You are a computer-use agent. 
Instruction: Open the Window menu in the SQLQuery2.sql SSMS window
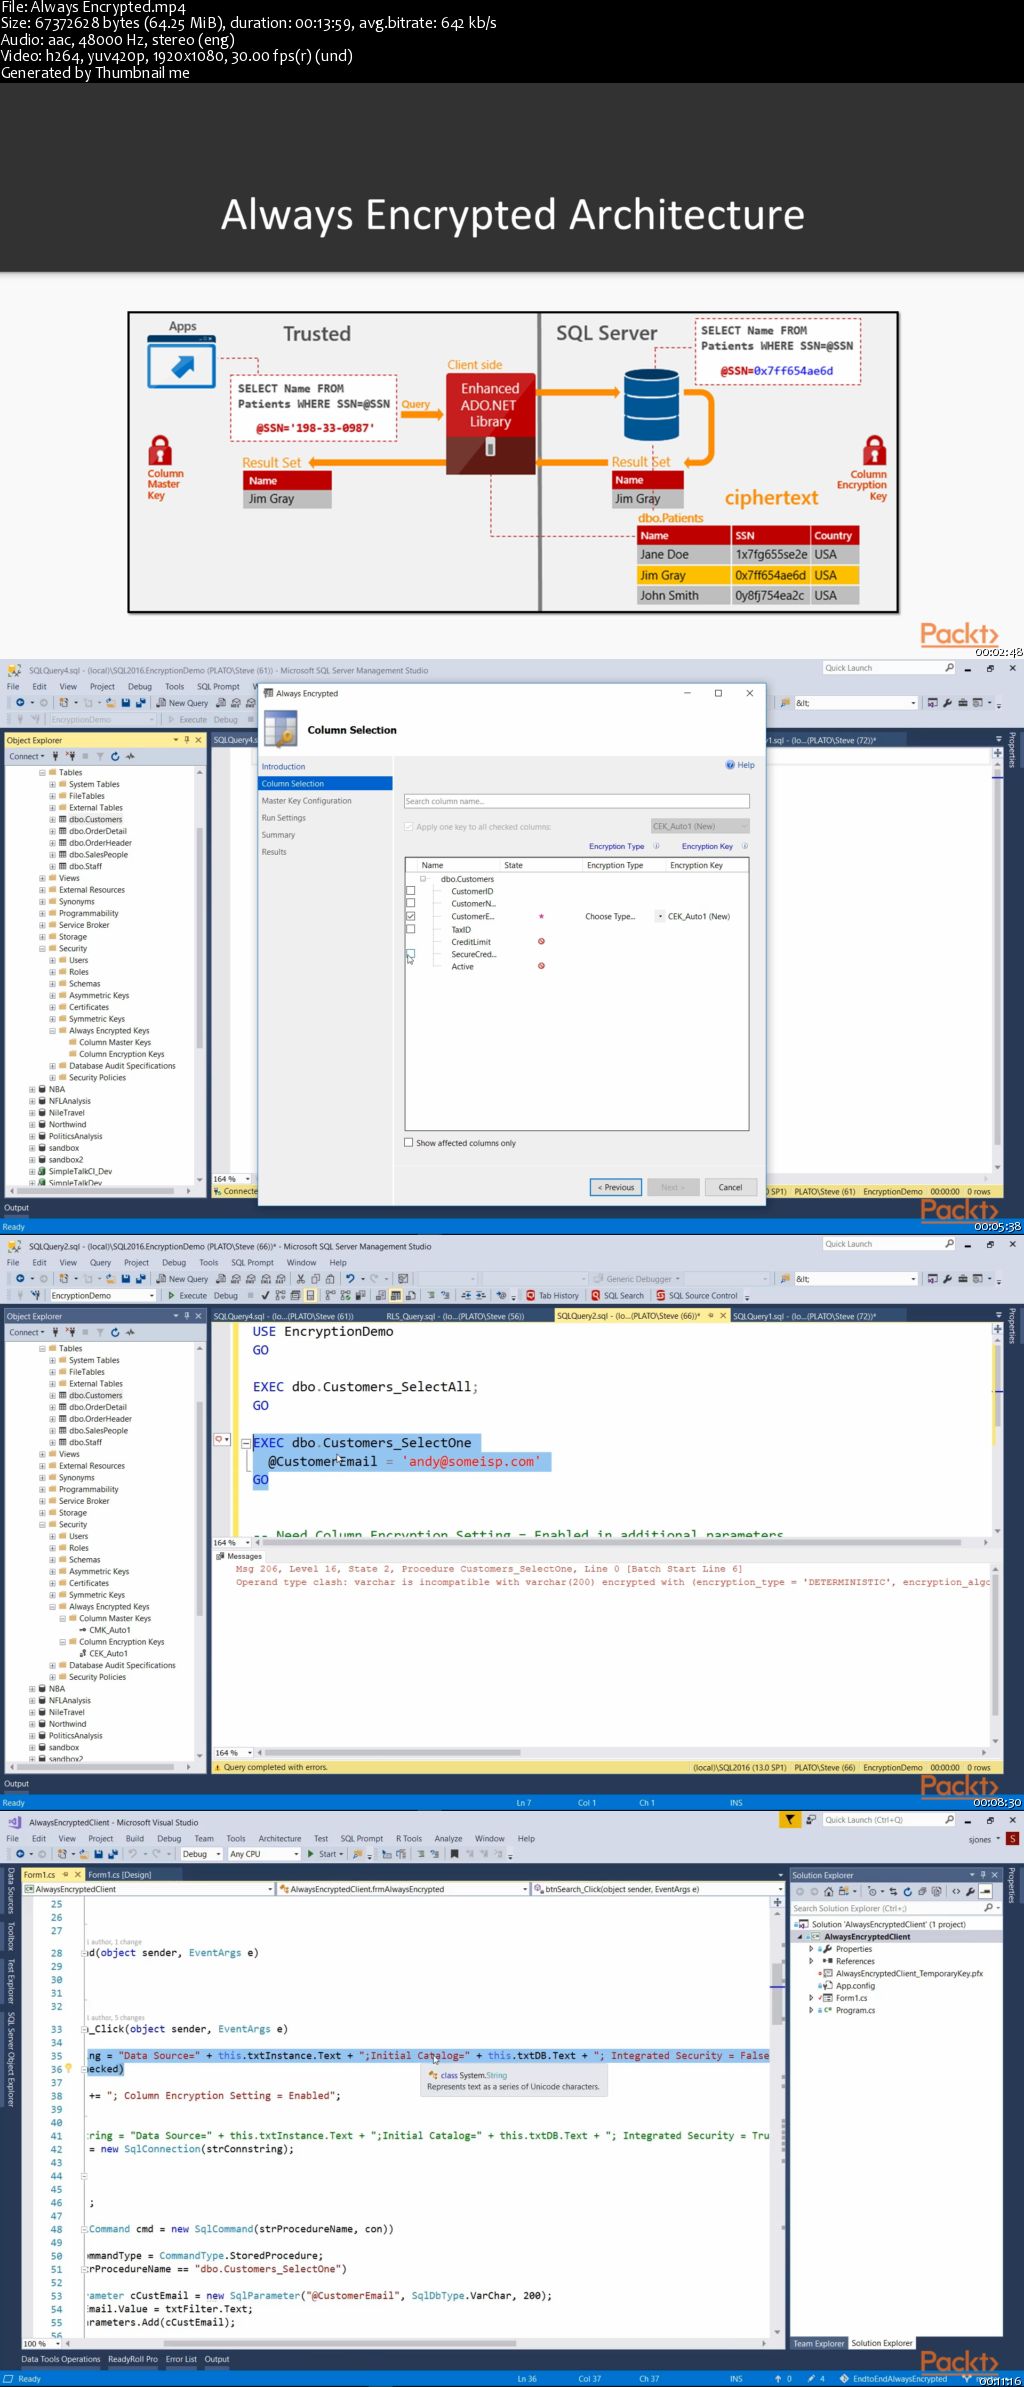[x=301, y=1262]
